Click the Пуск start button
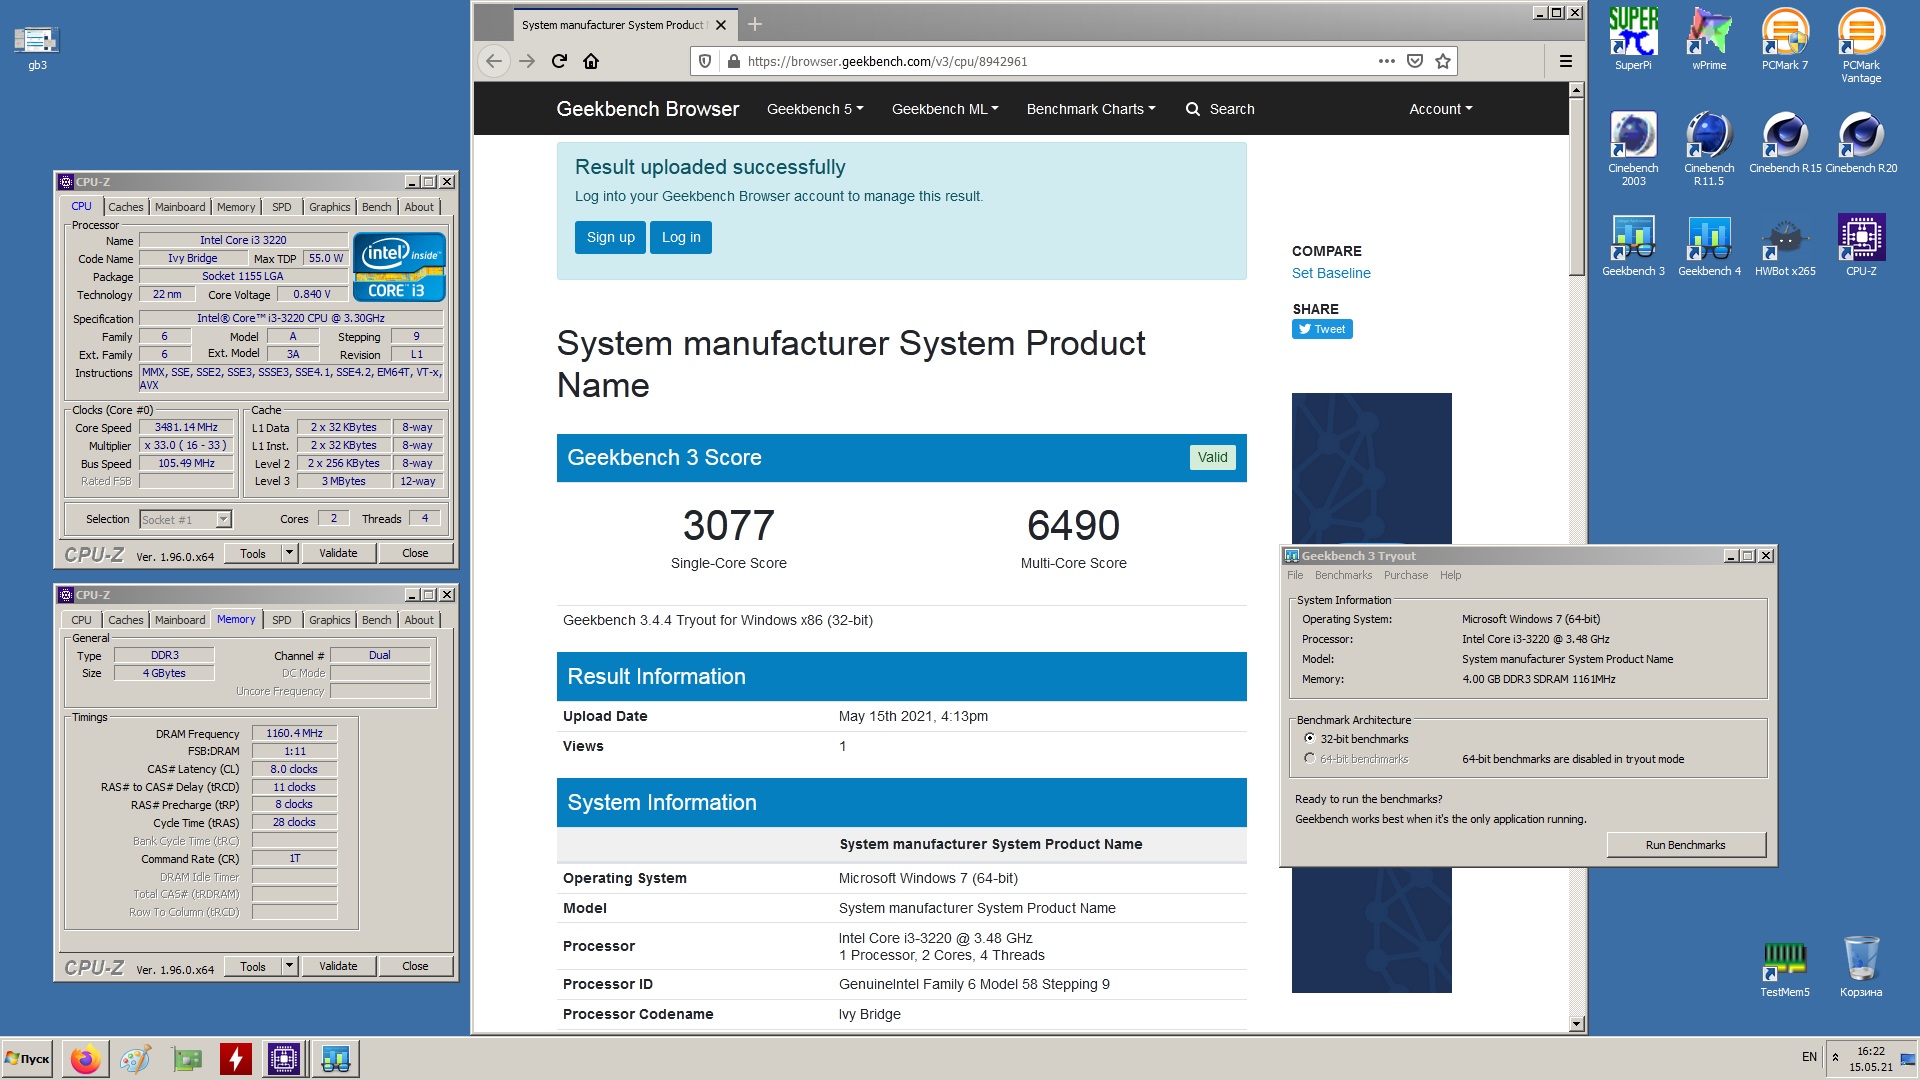The width and height of the screenshot is (1920, 1080). [28, 1058]
